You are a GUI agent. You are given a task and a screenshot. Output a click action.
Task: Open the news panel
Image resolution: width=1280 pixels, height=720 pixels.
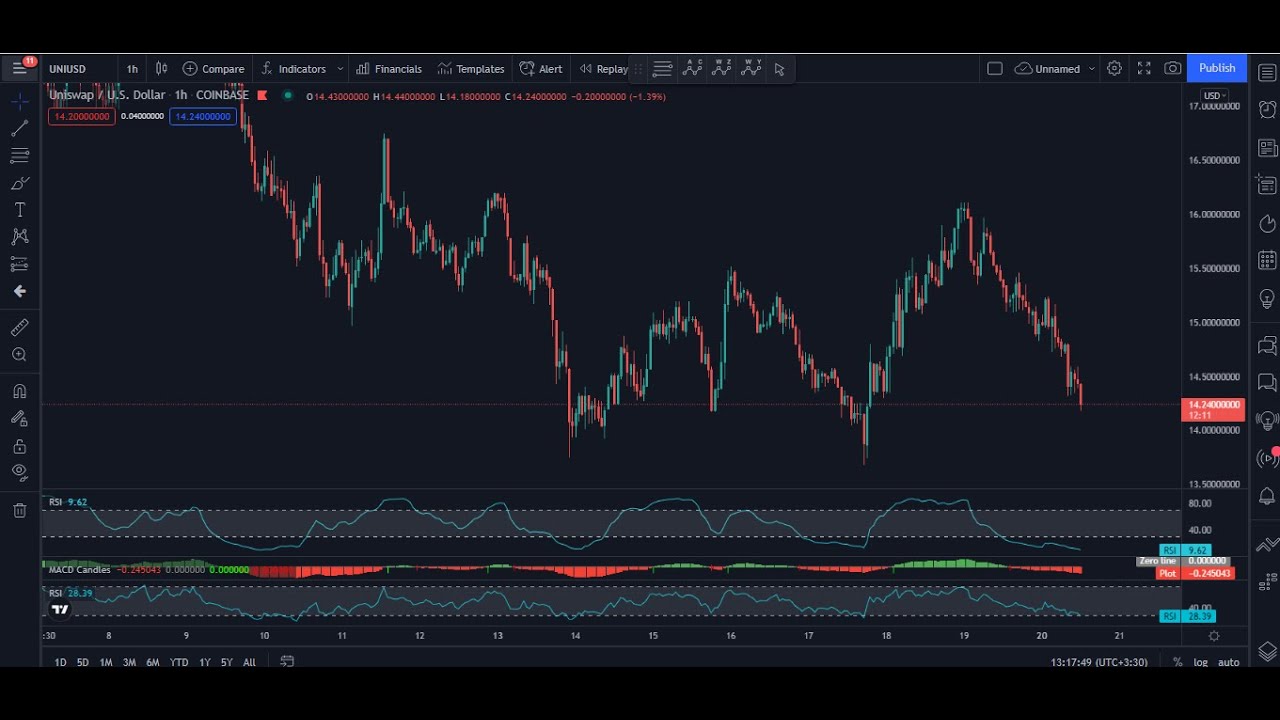[1267, 148]
